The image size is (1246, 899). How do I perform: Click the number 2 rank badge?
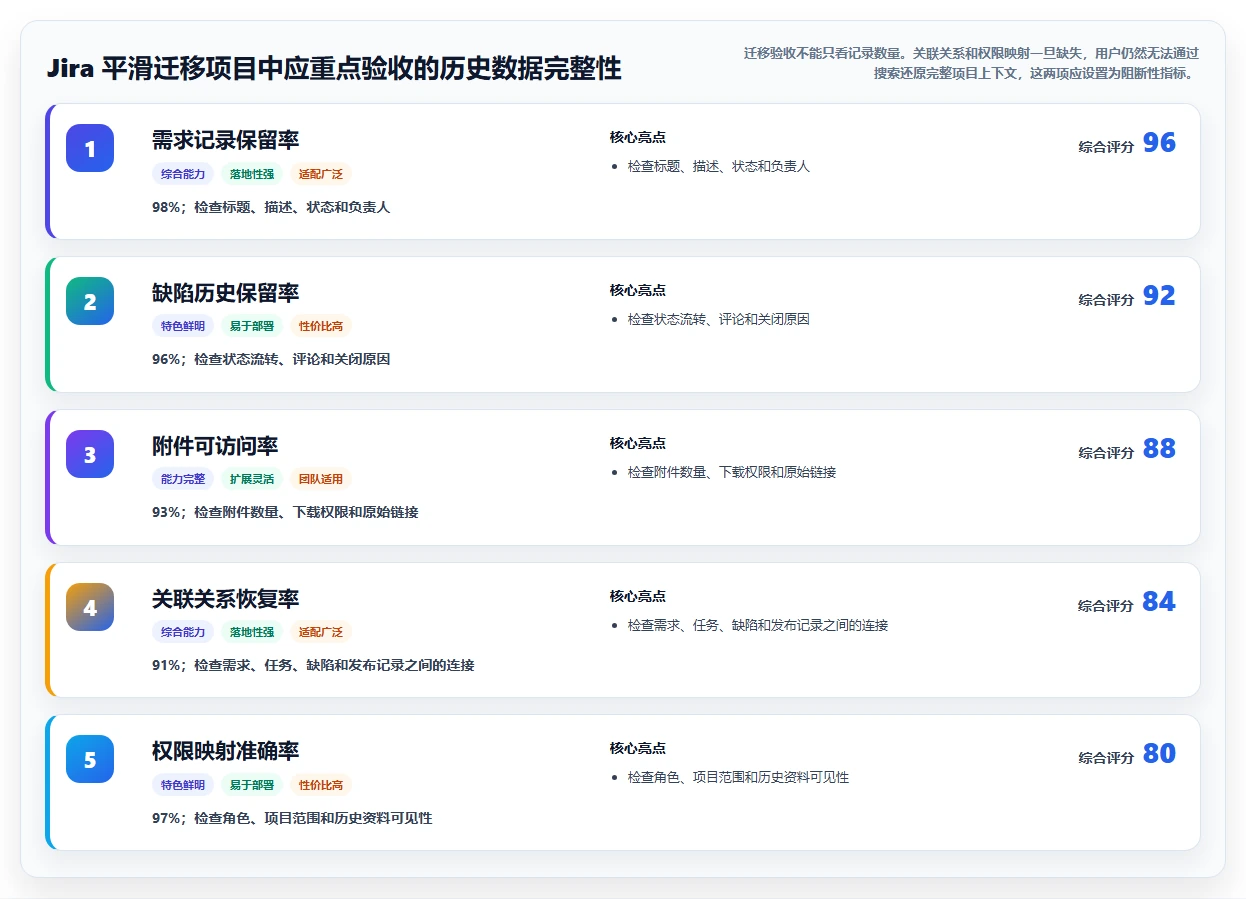point(90,301)
